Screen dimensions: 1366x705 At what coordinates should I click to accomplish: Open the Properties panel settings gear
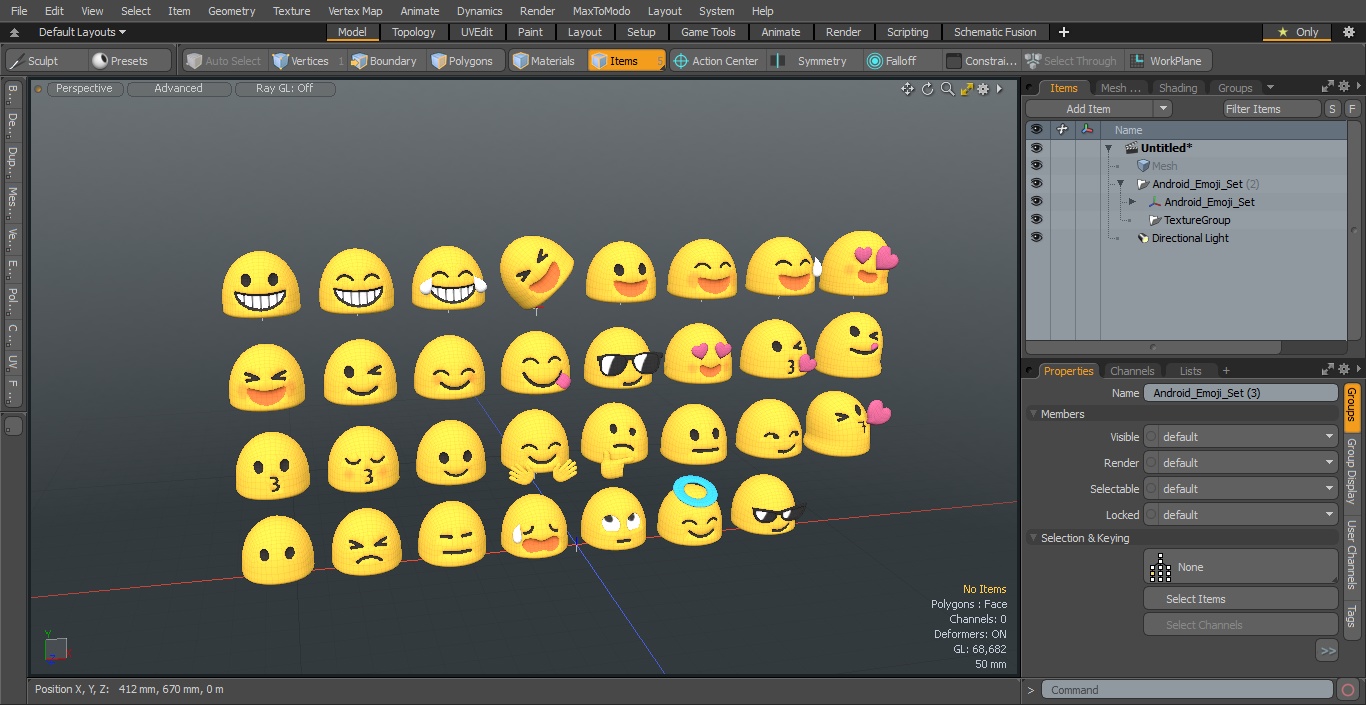tap(1343, 370)
